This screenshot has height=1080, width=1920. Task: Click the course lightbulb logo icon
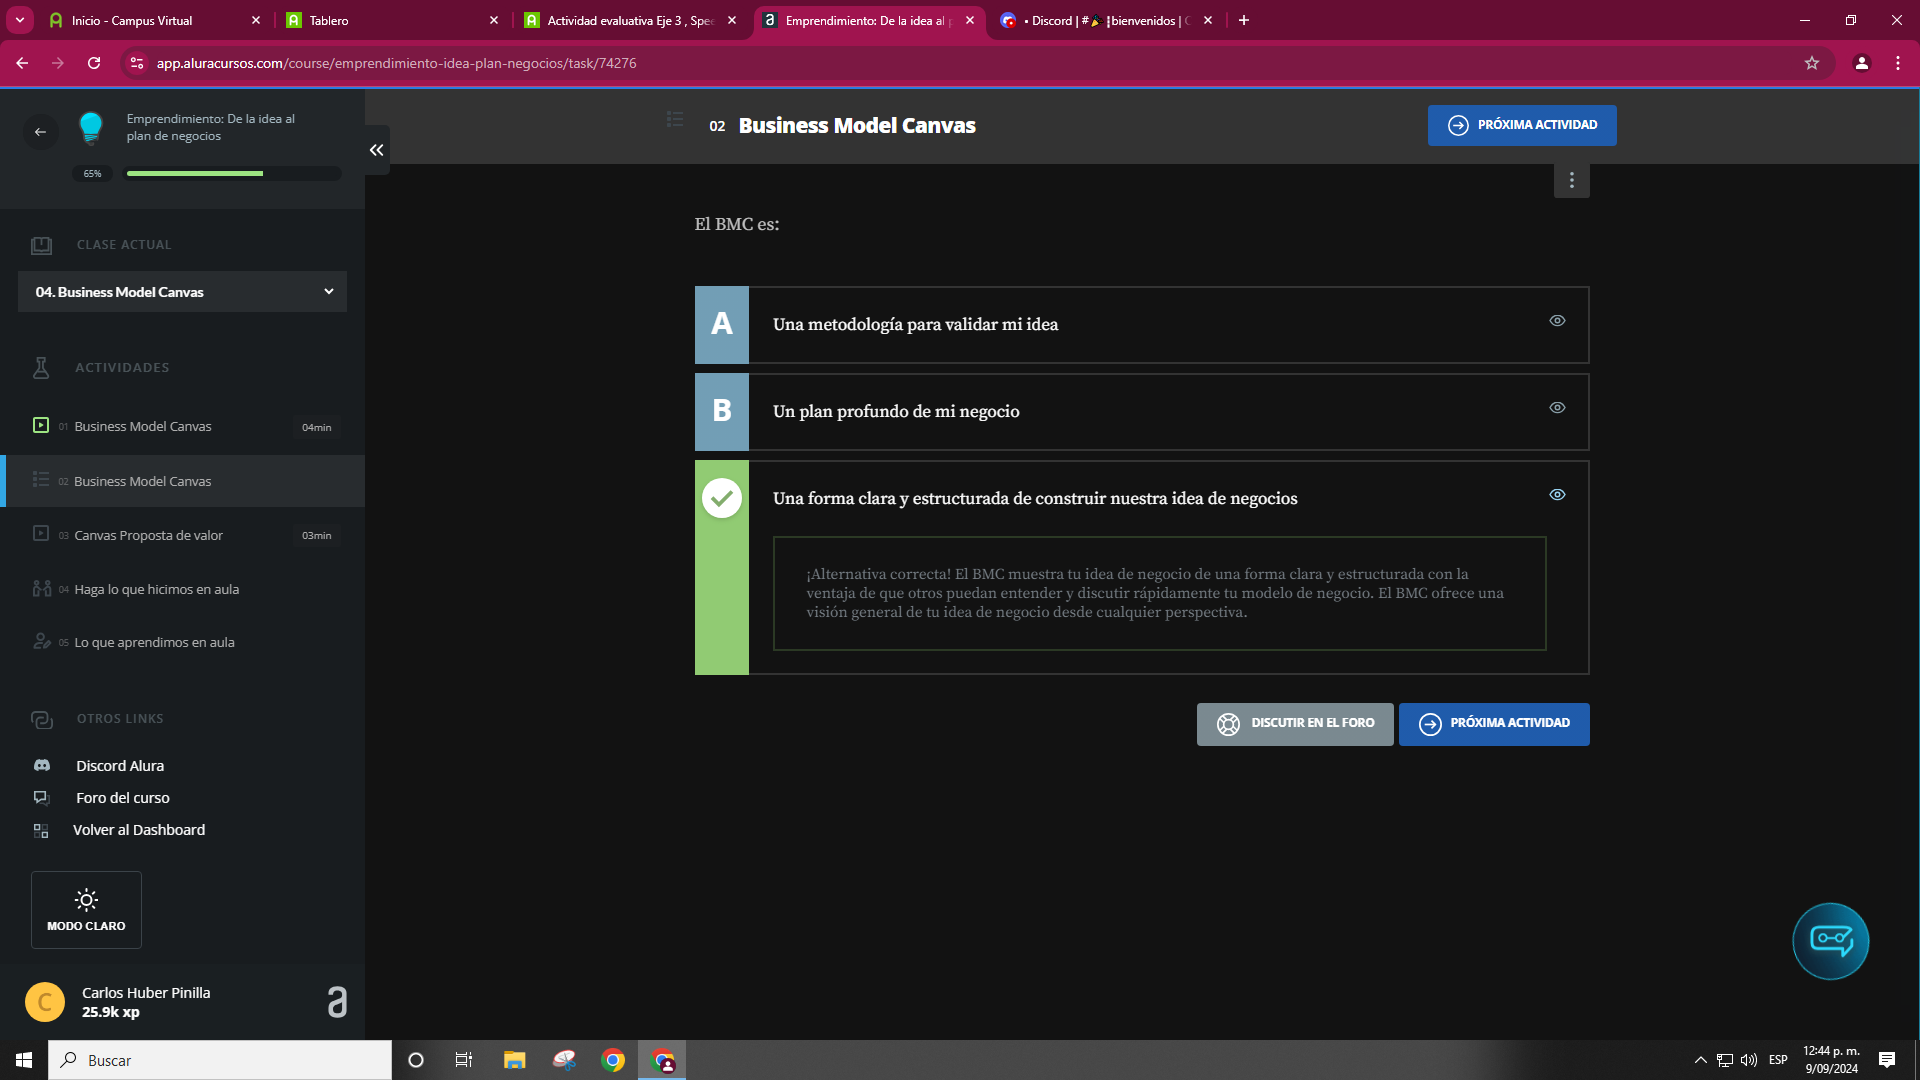[x=91, y=128]
